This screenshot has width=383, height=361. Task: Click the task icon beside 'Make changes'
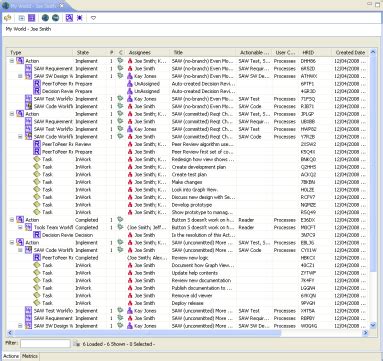(37, 182)
